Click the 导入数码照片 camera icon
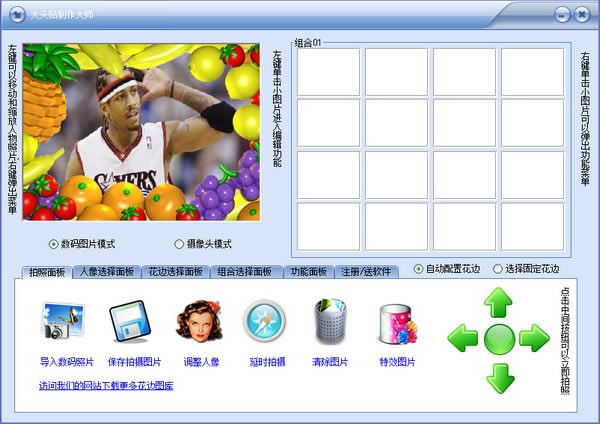The height and width of the screenshot is (424, 600). point(66,324)
